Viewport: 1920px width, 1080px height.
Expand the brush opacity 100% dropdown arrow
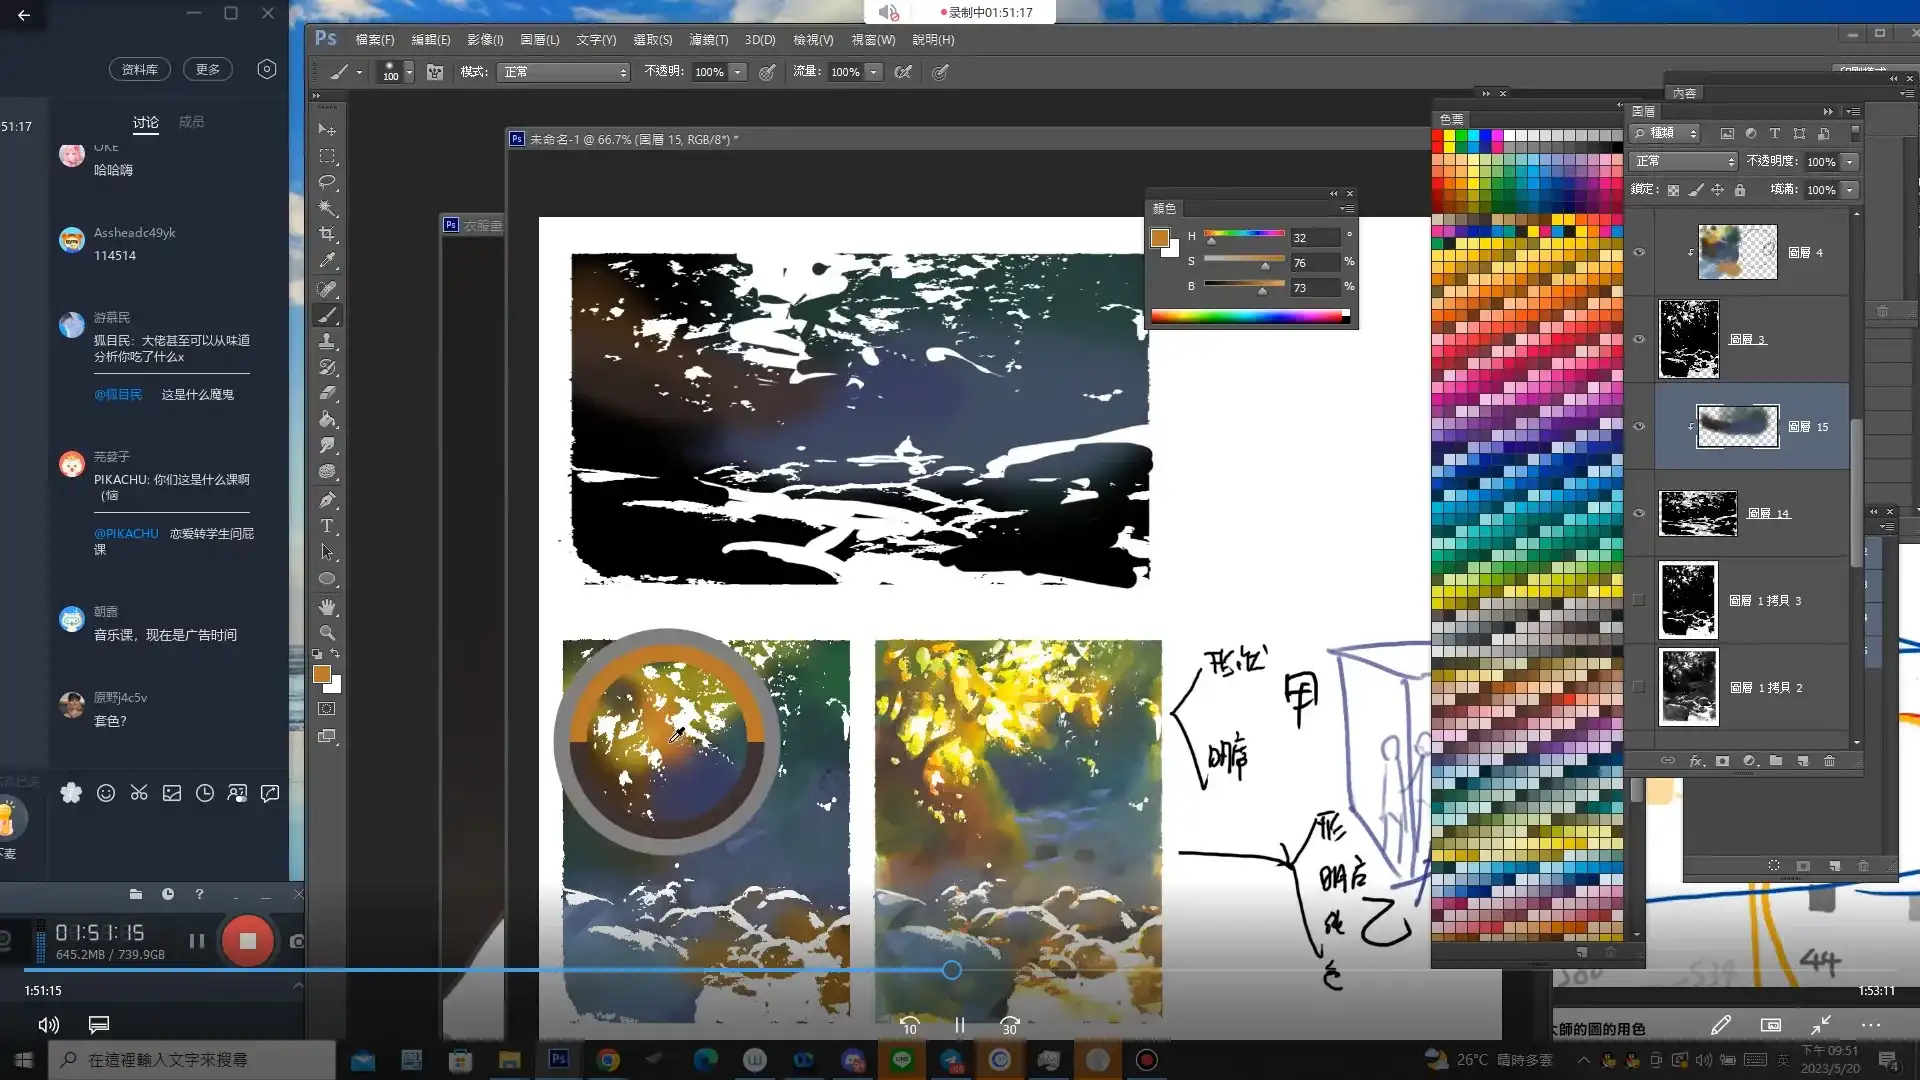click(738, 72)
